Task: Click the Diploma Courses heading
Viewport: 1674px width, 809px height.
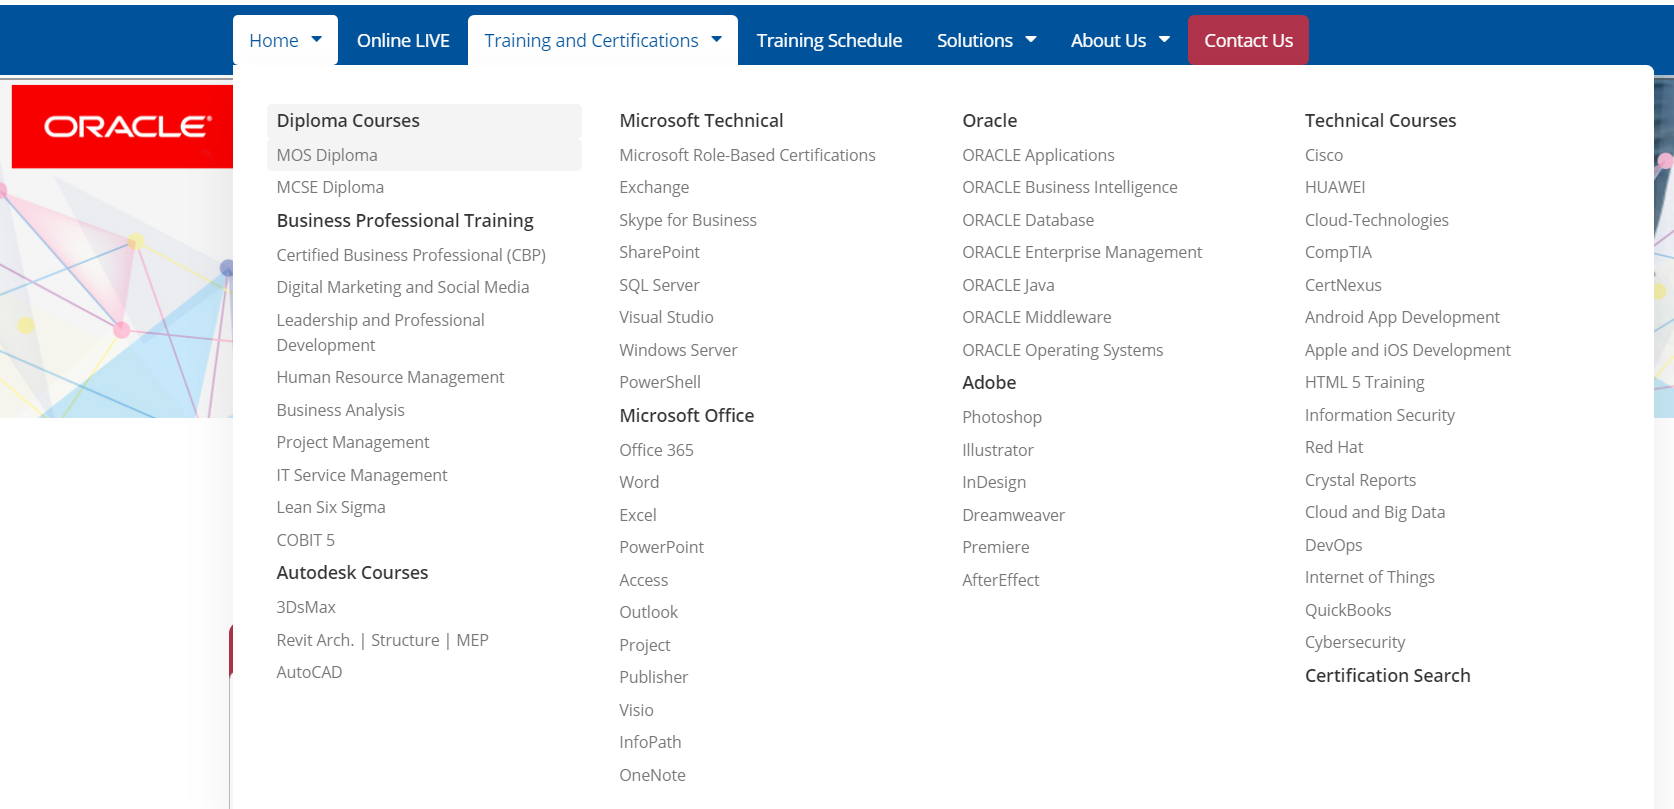Action: point(348,121)
